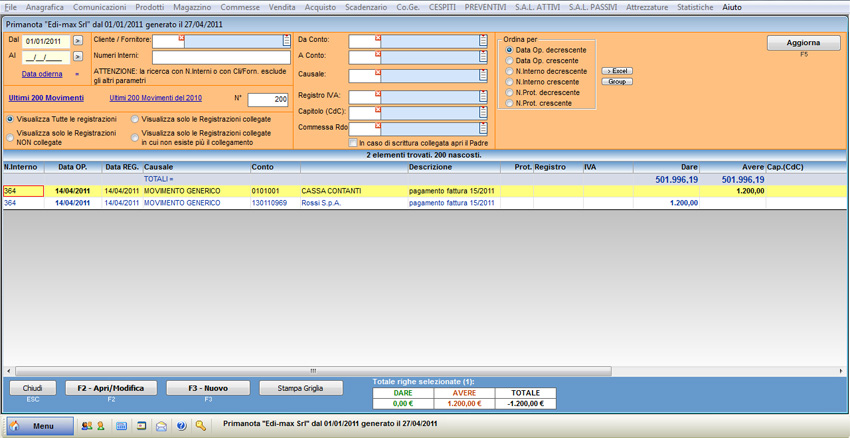Open the Statistiche menu
850x438 pixels.
point(695,7)
